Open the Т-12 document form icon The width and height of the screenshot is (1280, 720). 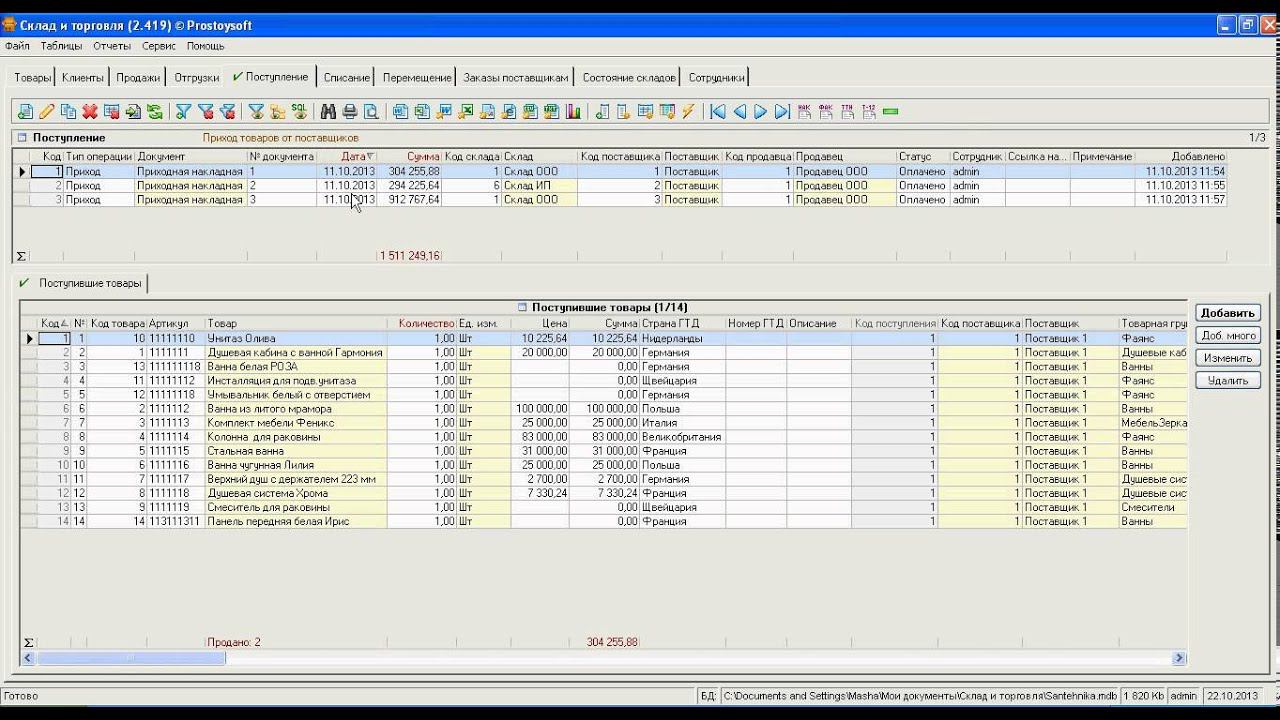(869, 112)
